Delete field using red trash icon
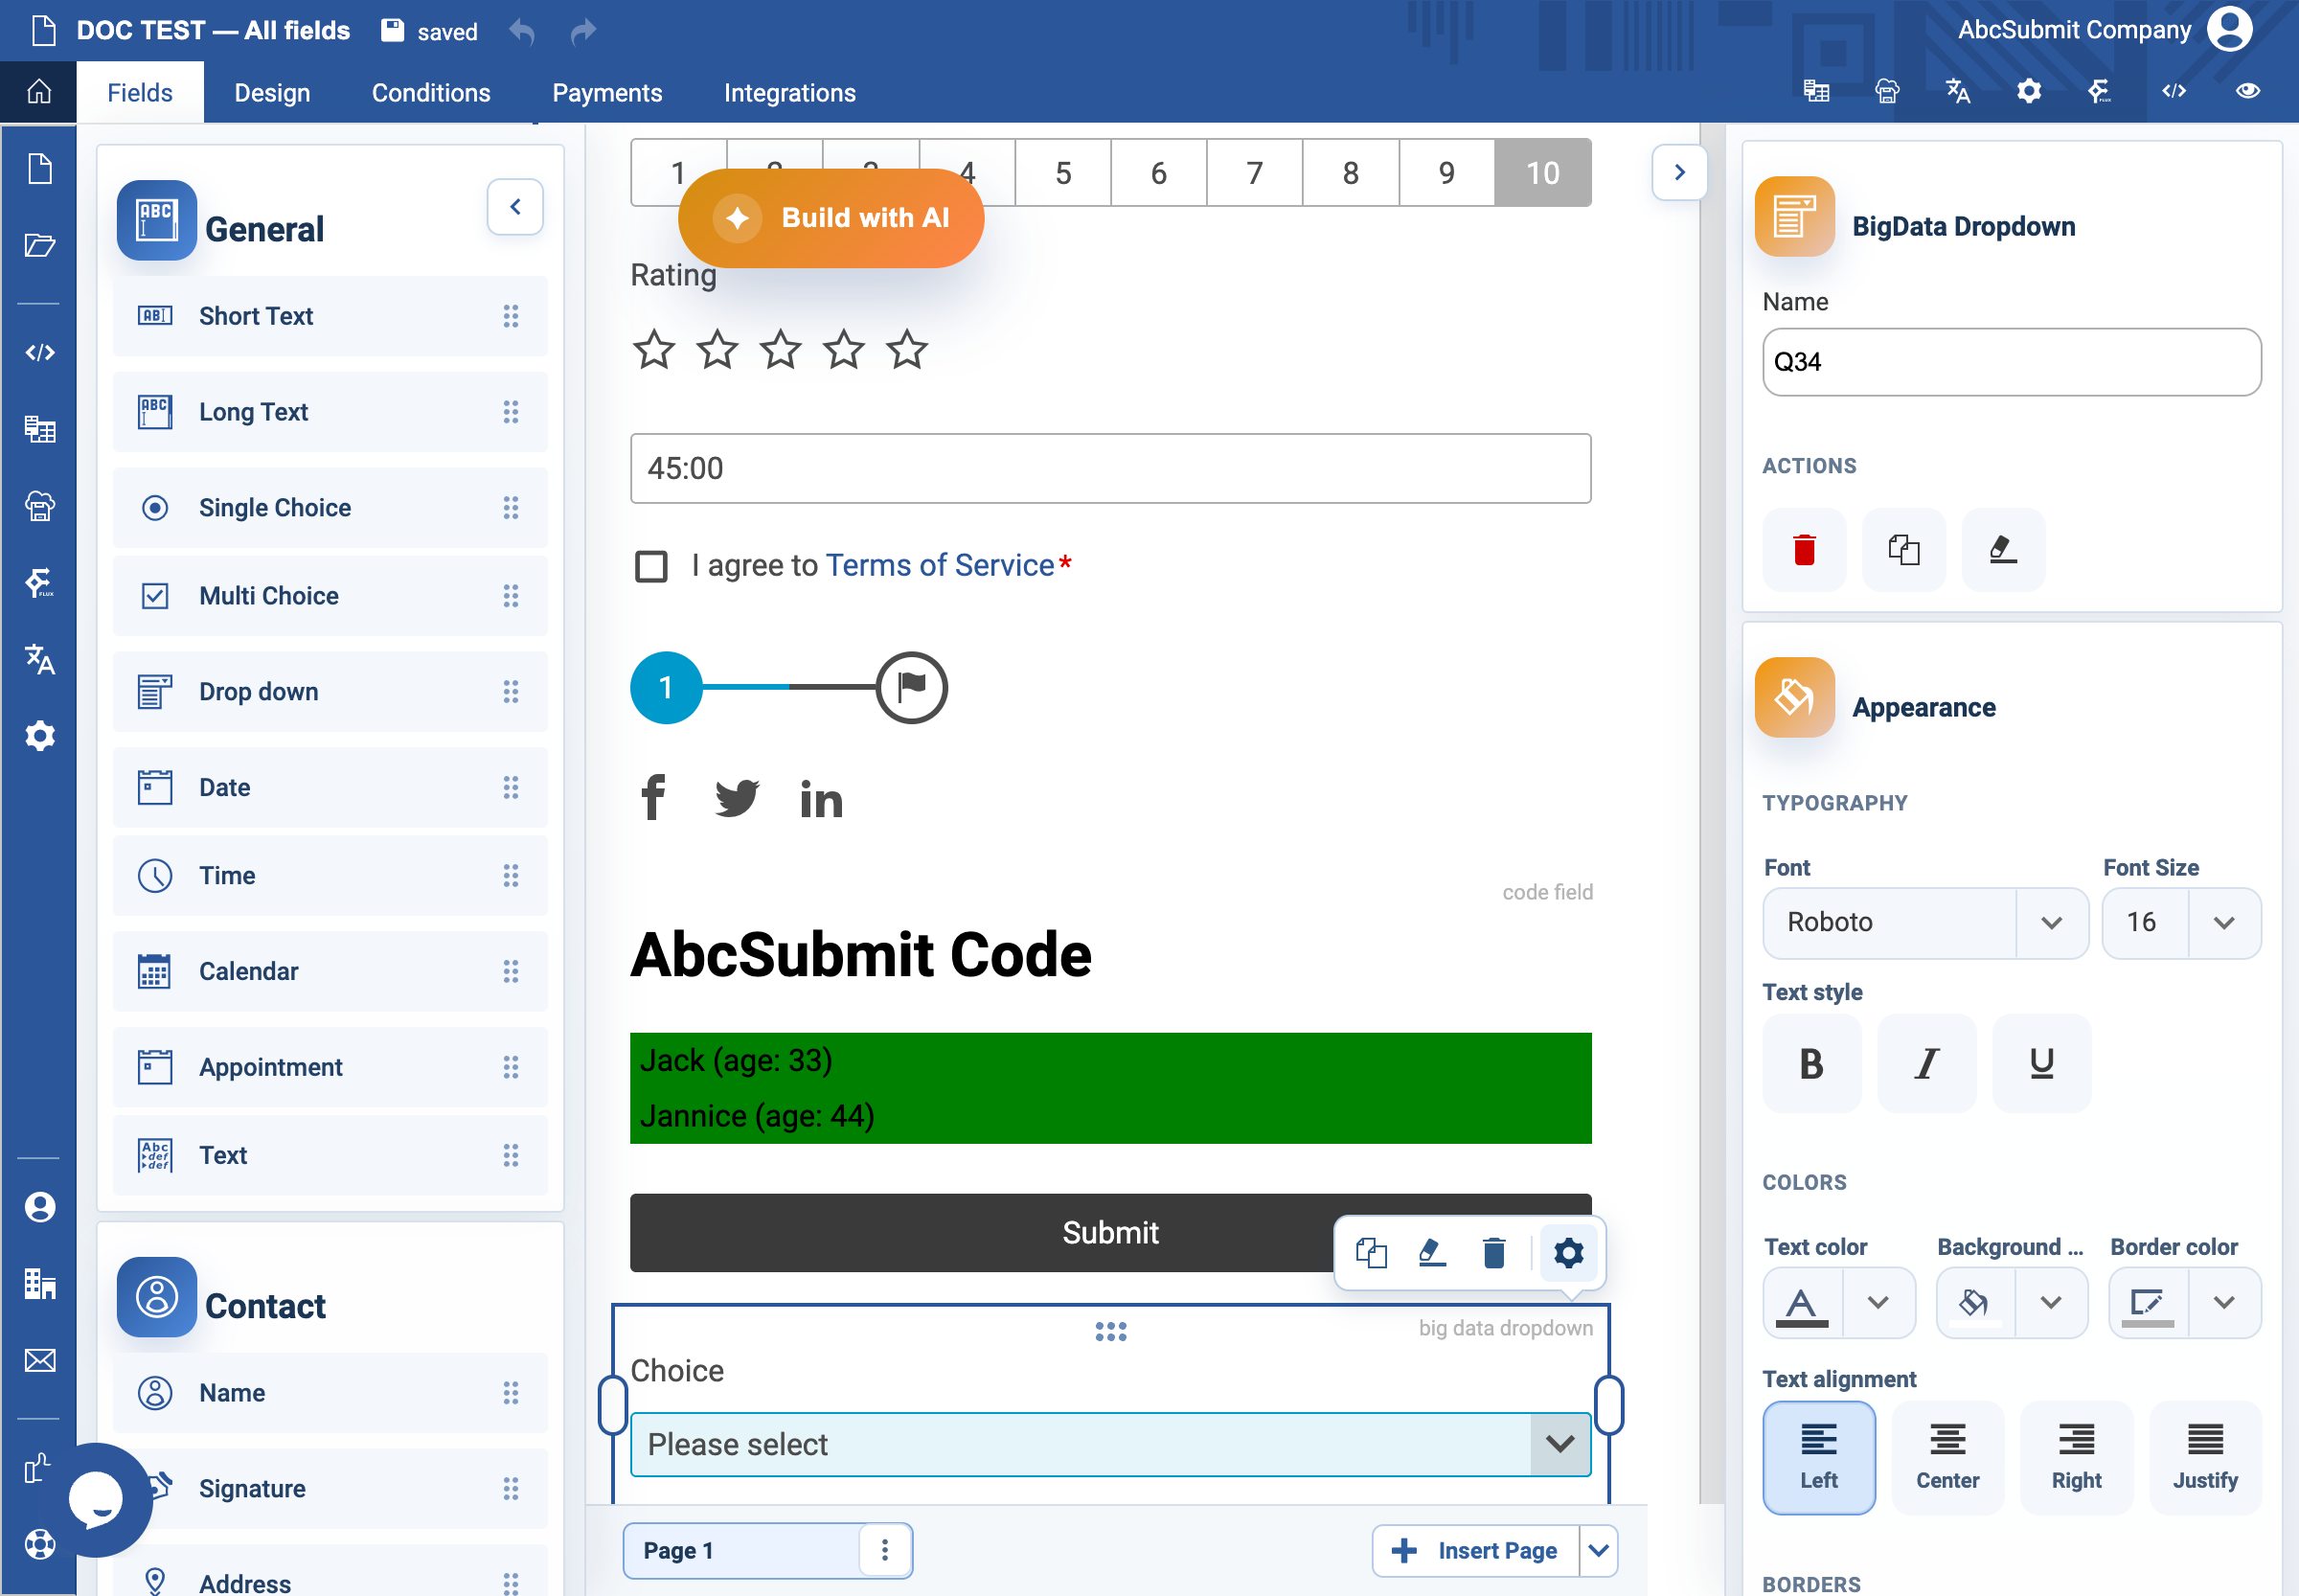2299x1596 pixels. (1804, 549)
